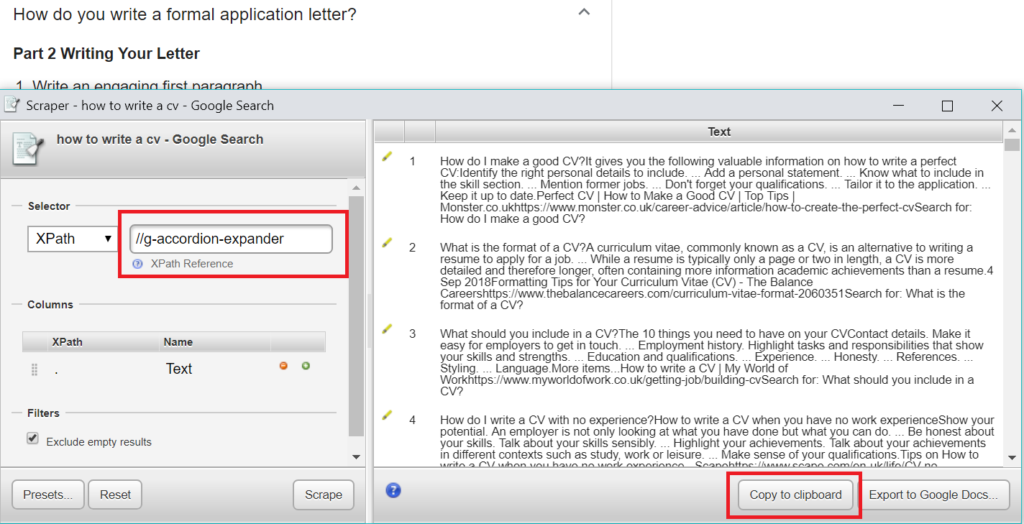
Task: Minimize the Scraper window
Action: pyautogui.click(x=899, y=106)
